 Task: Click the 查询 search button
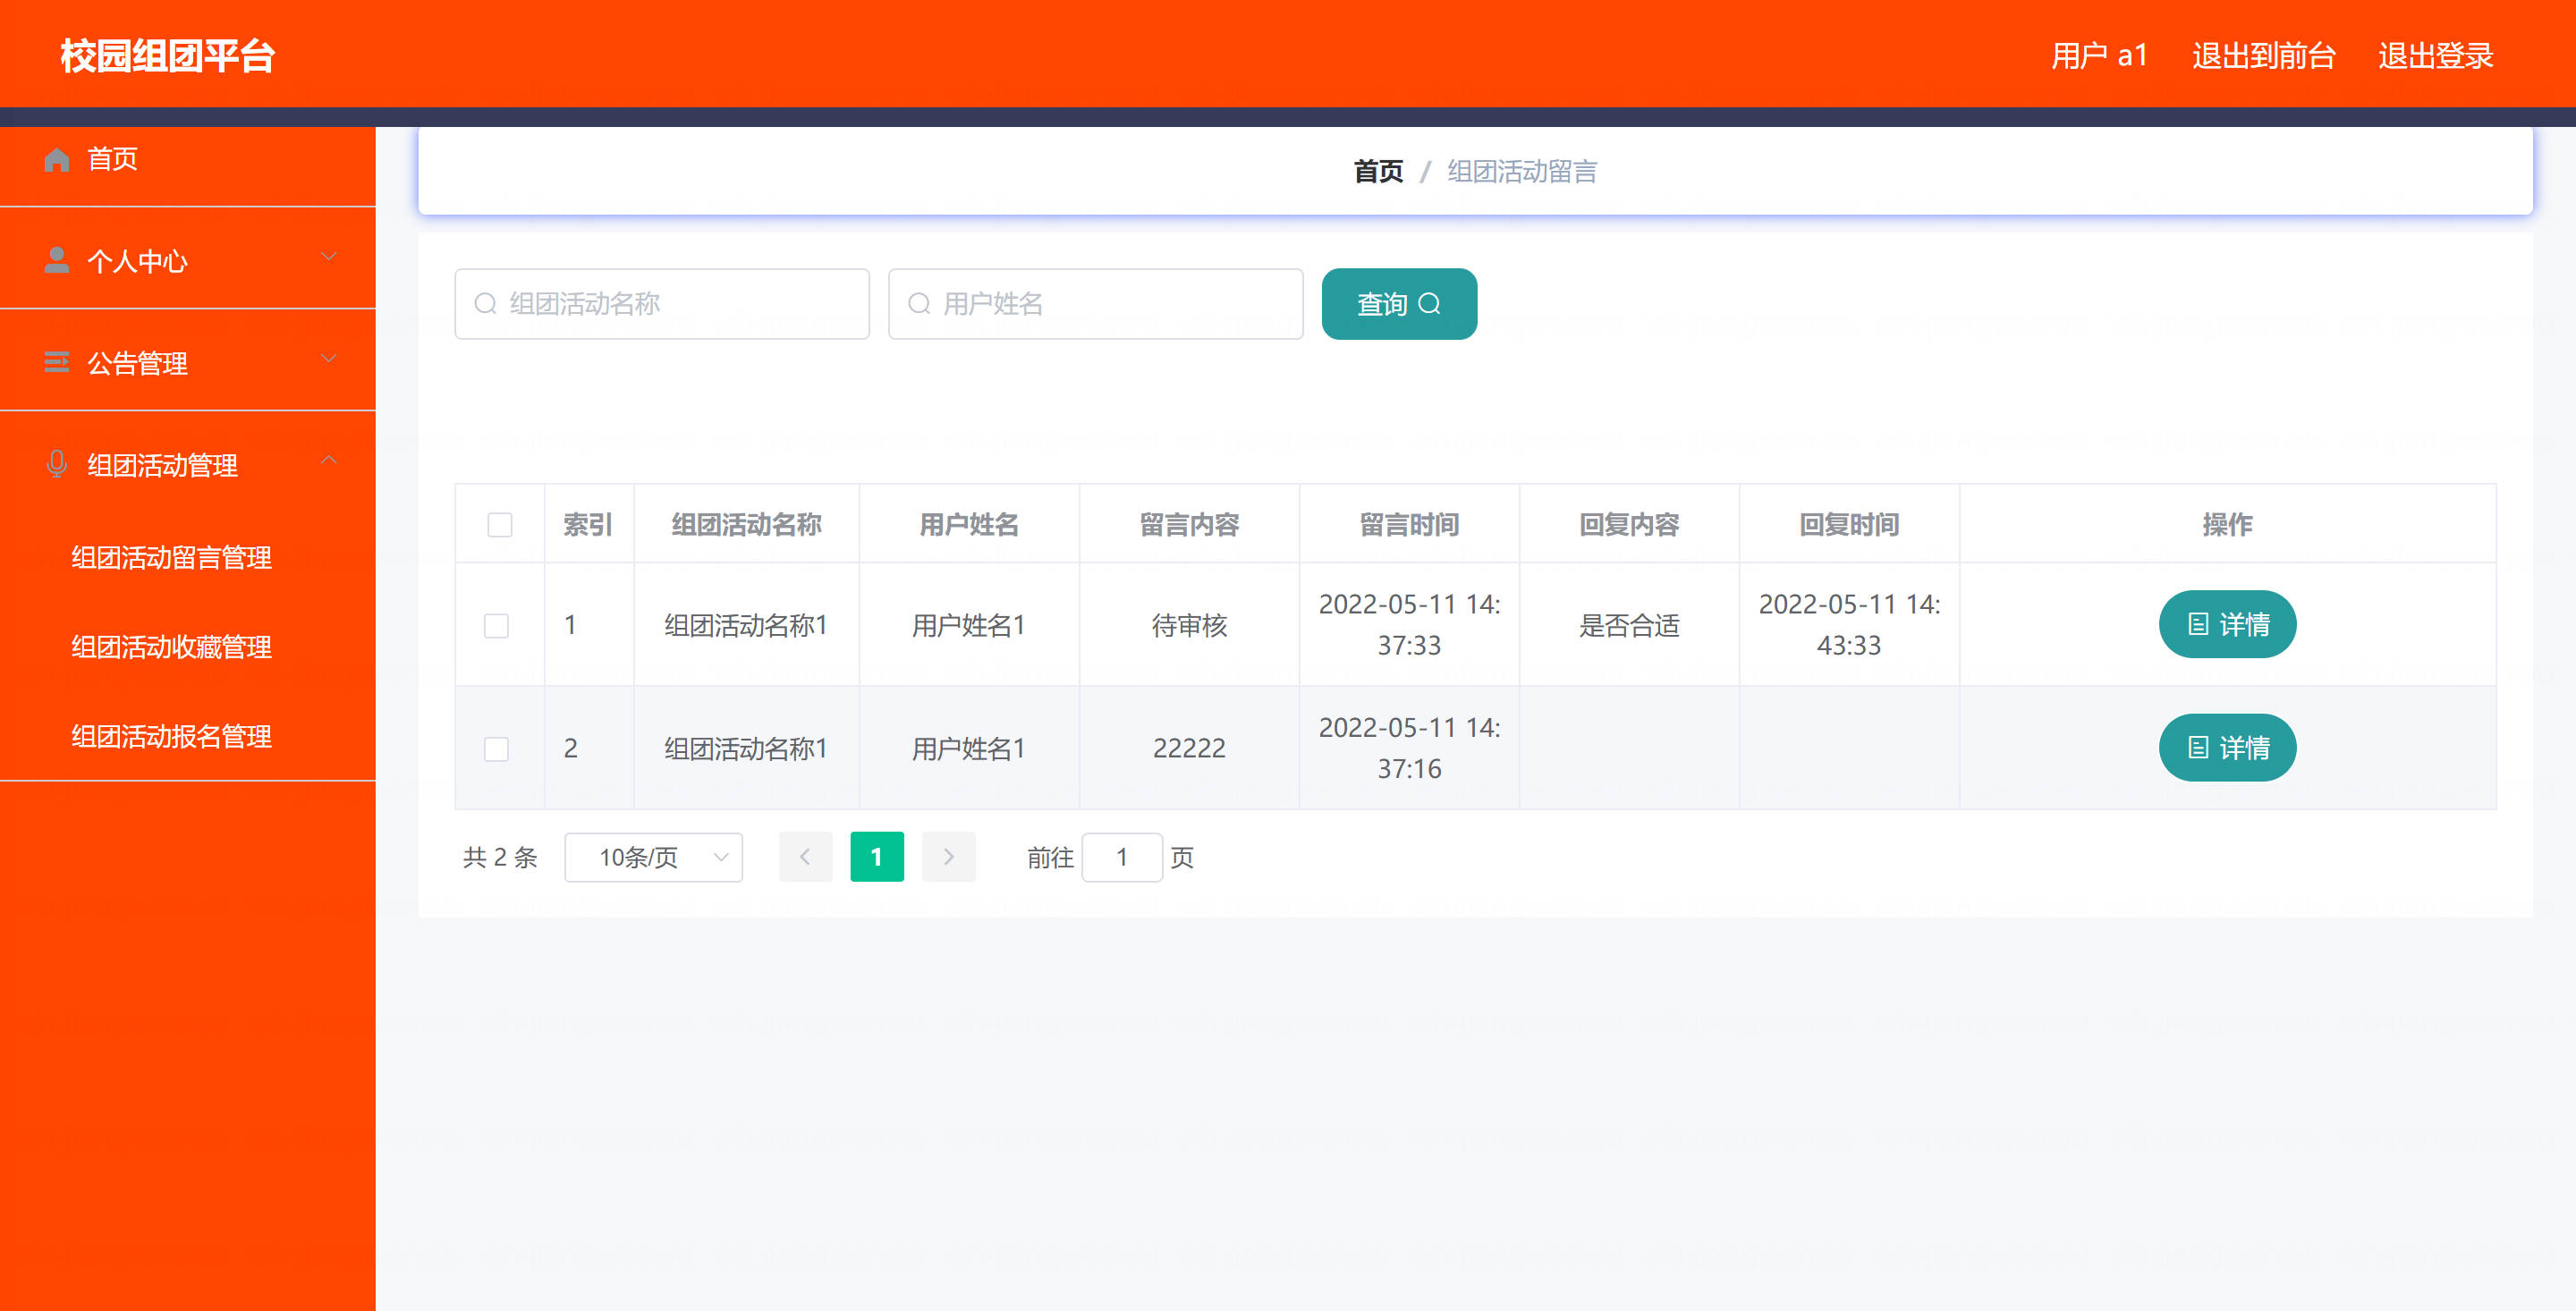(1399, 304)
